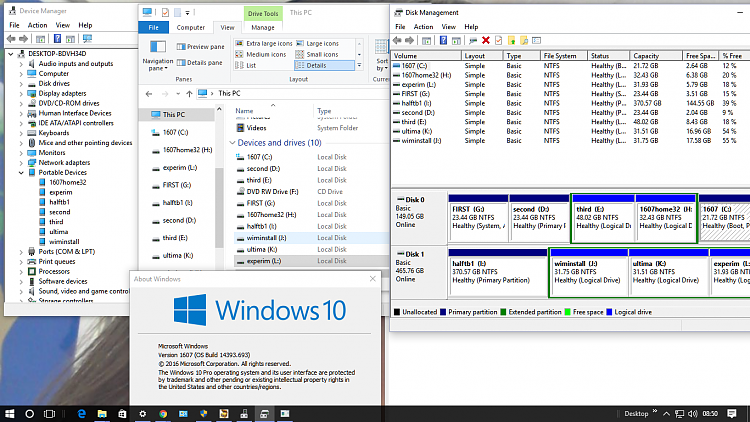Collapse the Devices and drives group
The height and width of the screenshot is (422, 750).
point(232,143)
